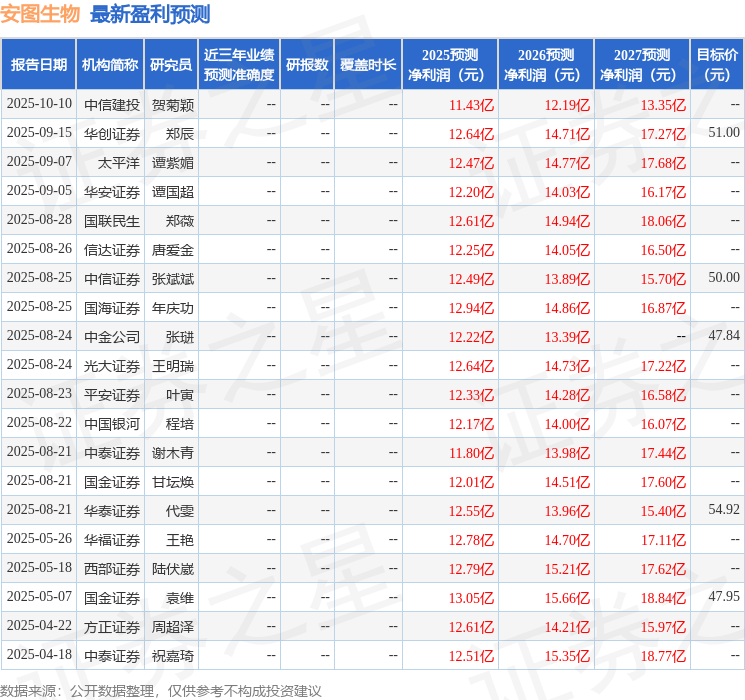Click analyst name 谢木青
This screenshot has height=700, width=745.
173,453
